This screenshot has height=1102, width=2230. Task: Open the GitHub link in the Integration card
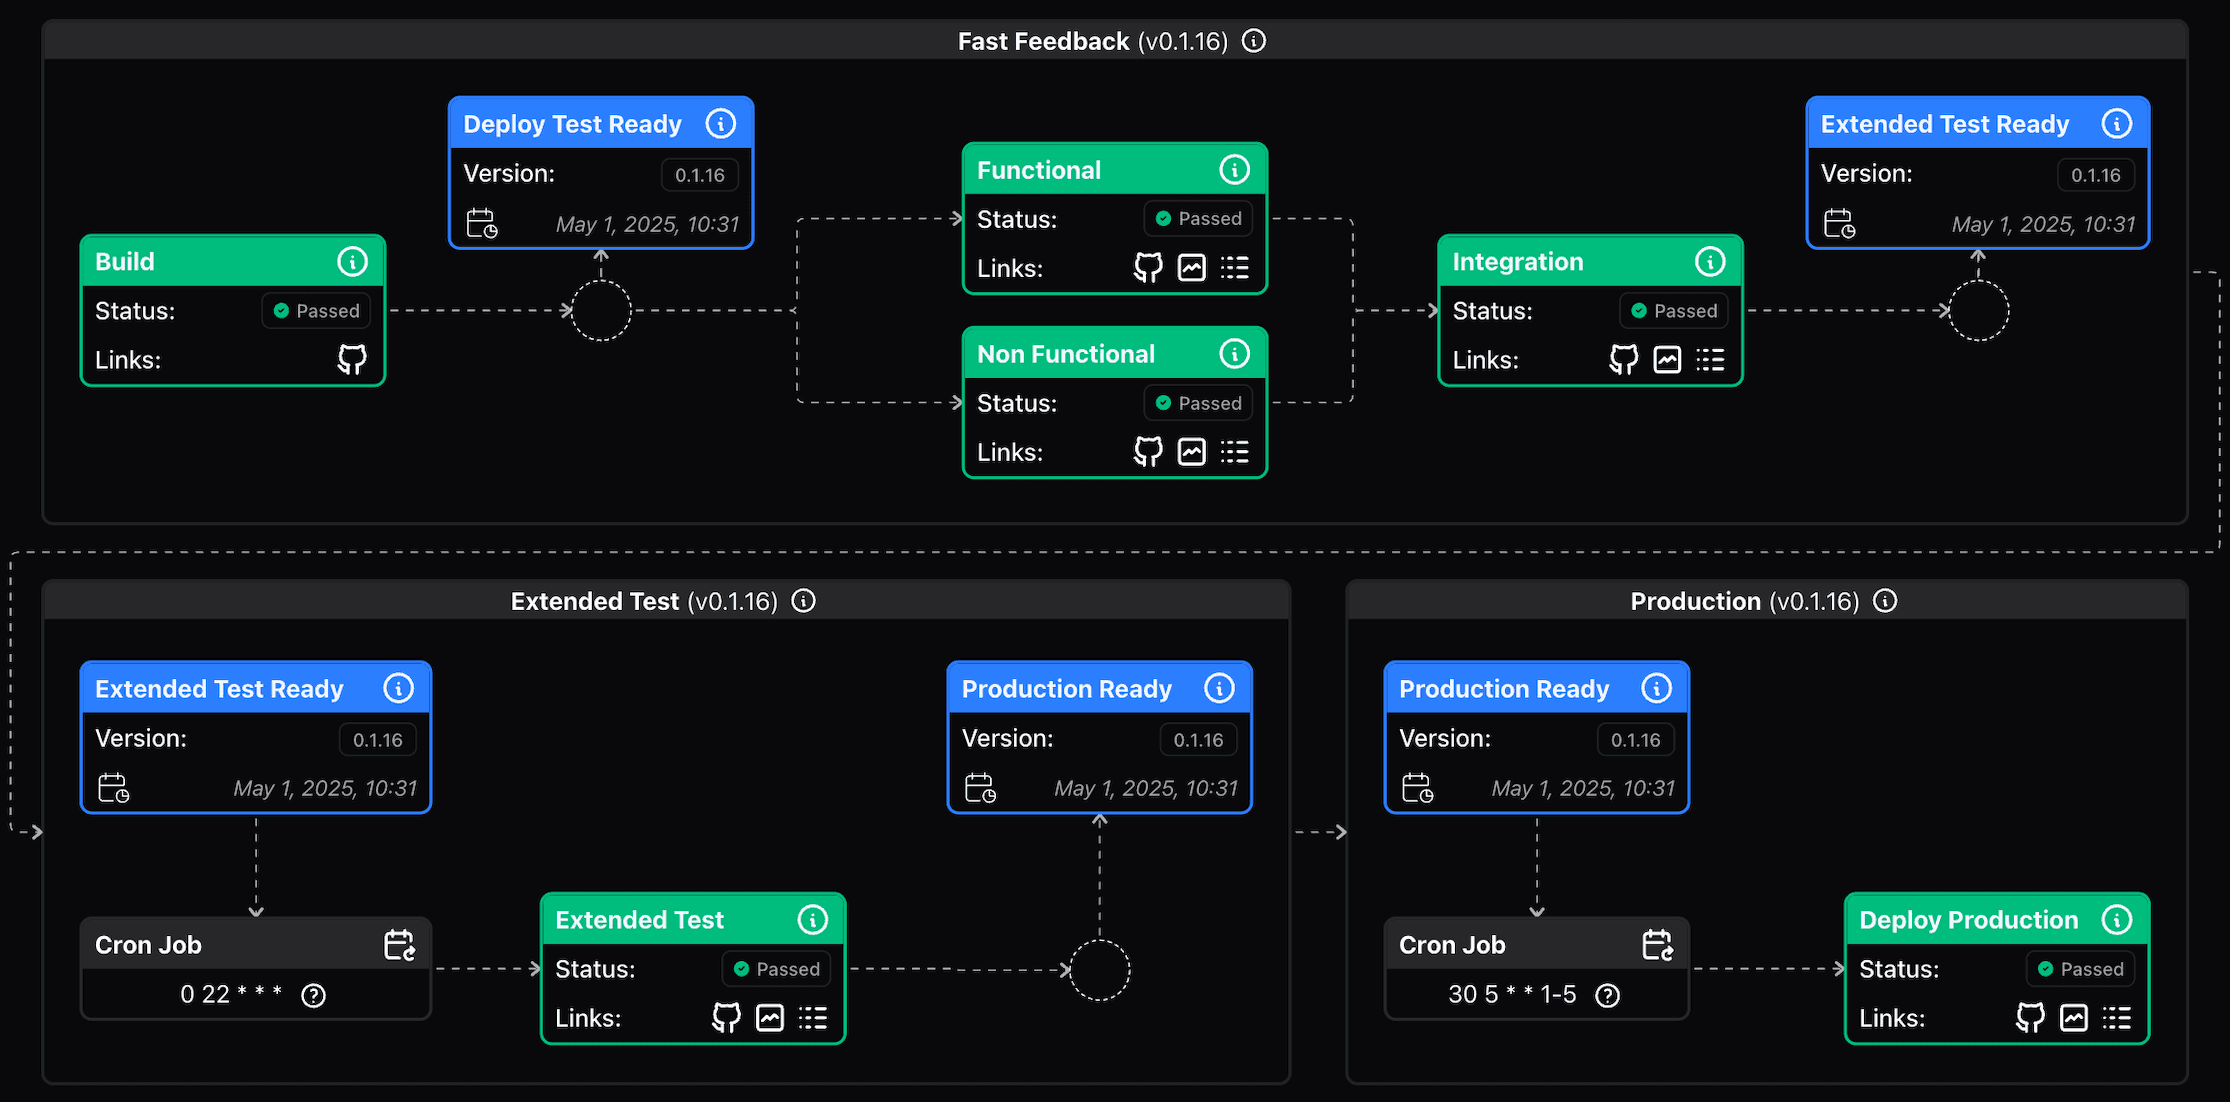(x=1624, y=359)
